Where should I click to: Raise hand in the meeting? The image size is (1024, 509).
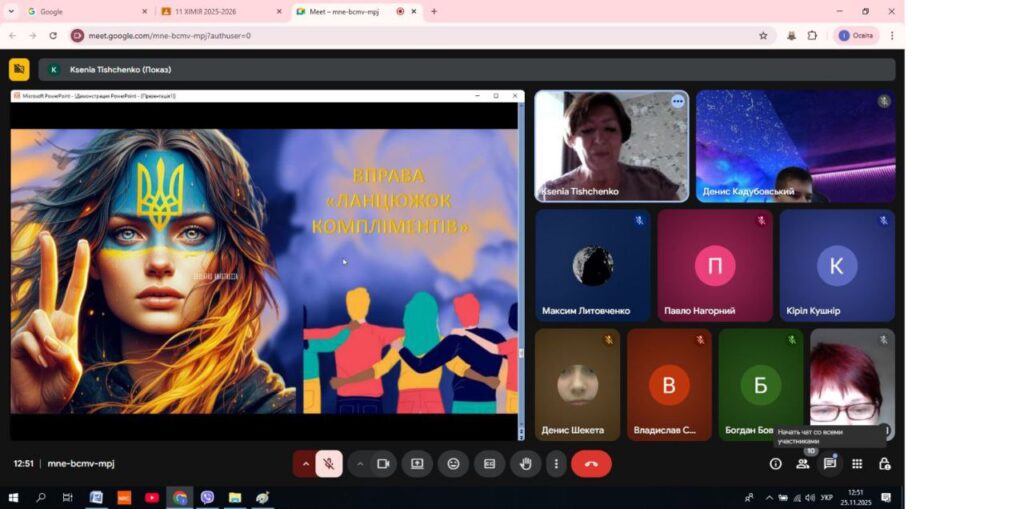point(525,464)
